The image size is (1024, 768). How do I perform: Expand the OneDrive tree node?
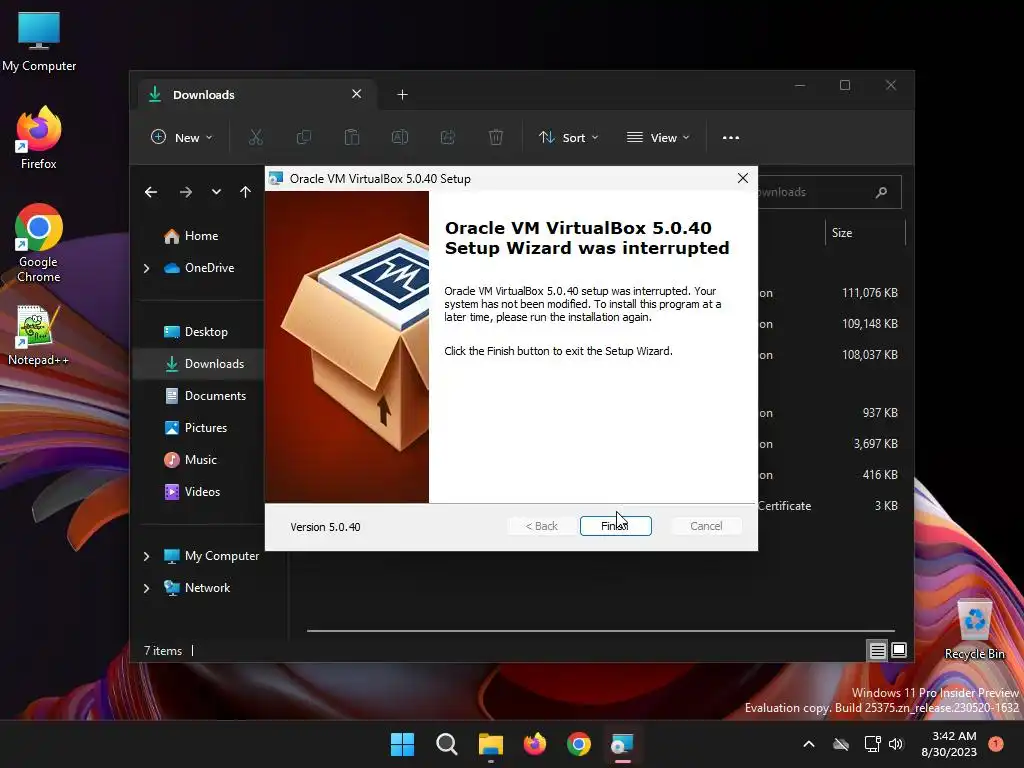[x=146, y=268]
